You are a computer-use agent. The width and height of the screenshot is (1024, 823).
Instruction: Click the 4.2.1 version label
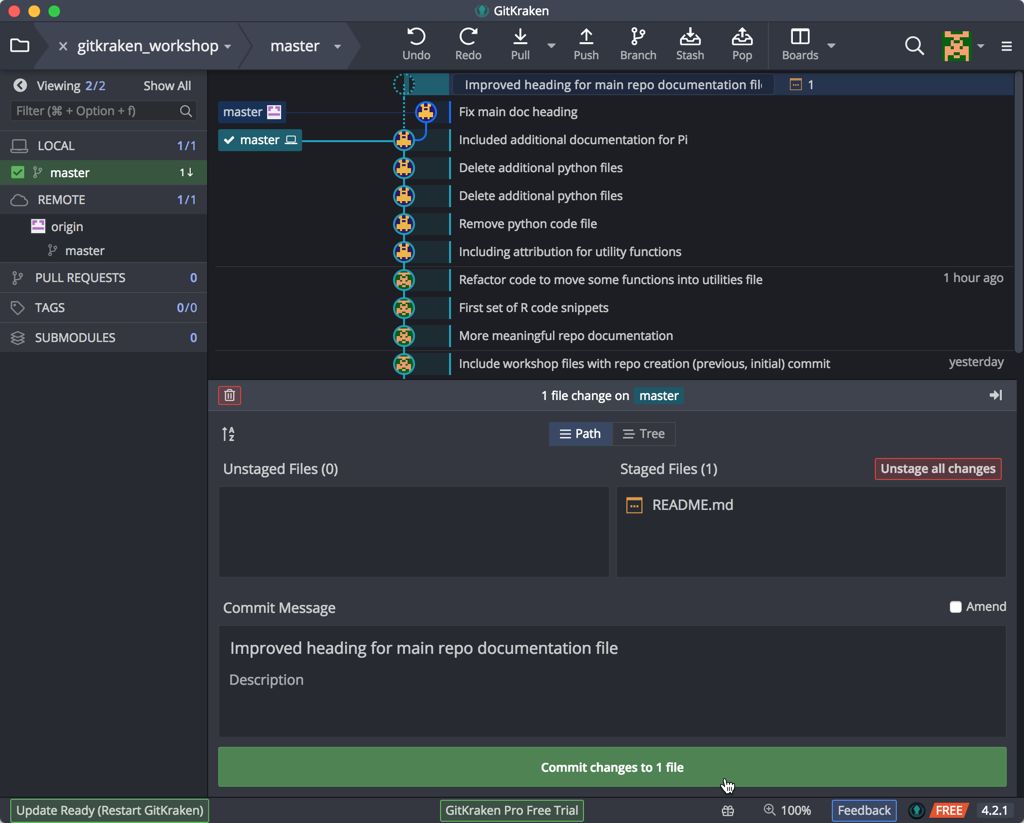coord(994,811)
